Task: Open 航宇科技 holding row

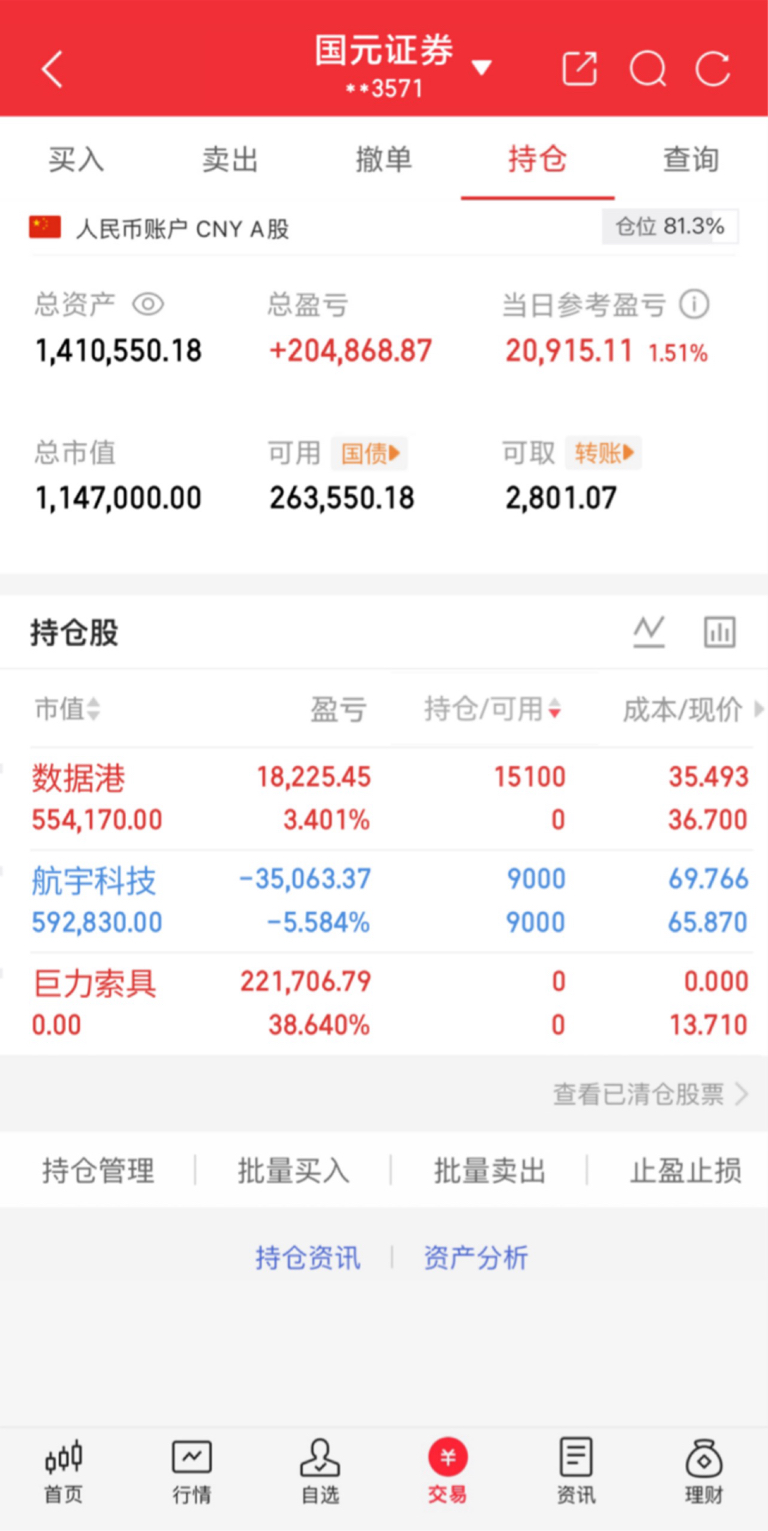Action: [x=384, y=901]
